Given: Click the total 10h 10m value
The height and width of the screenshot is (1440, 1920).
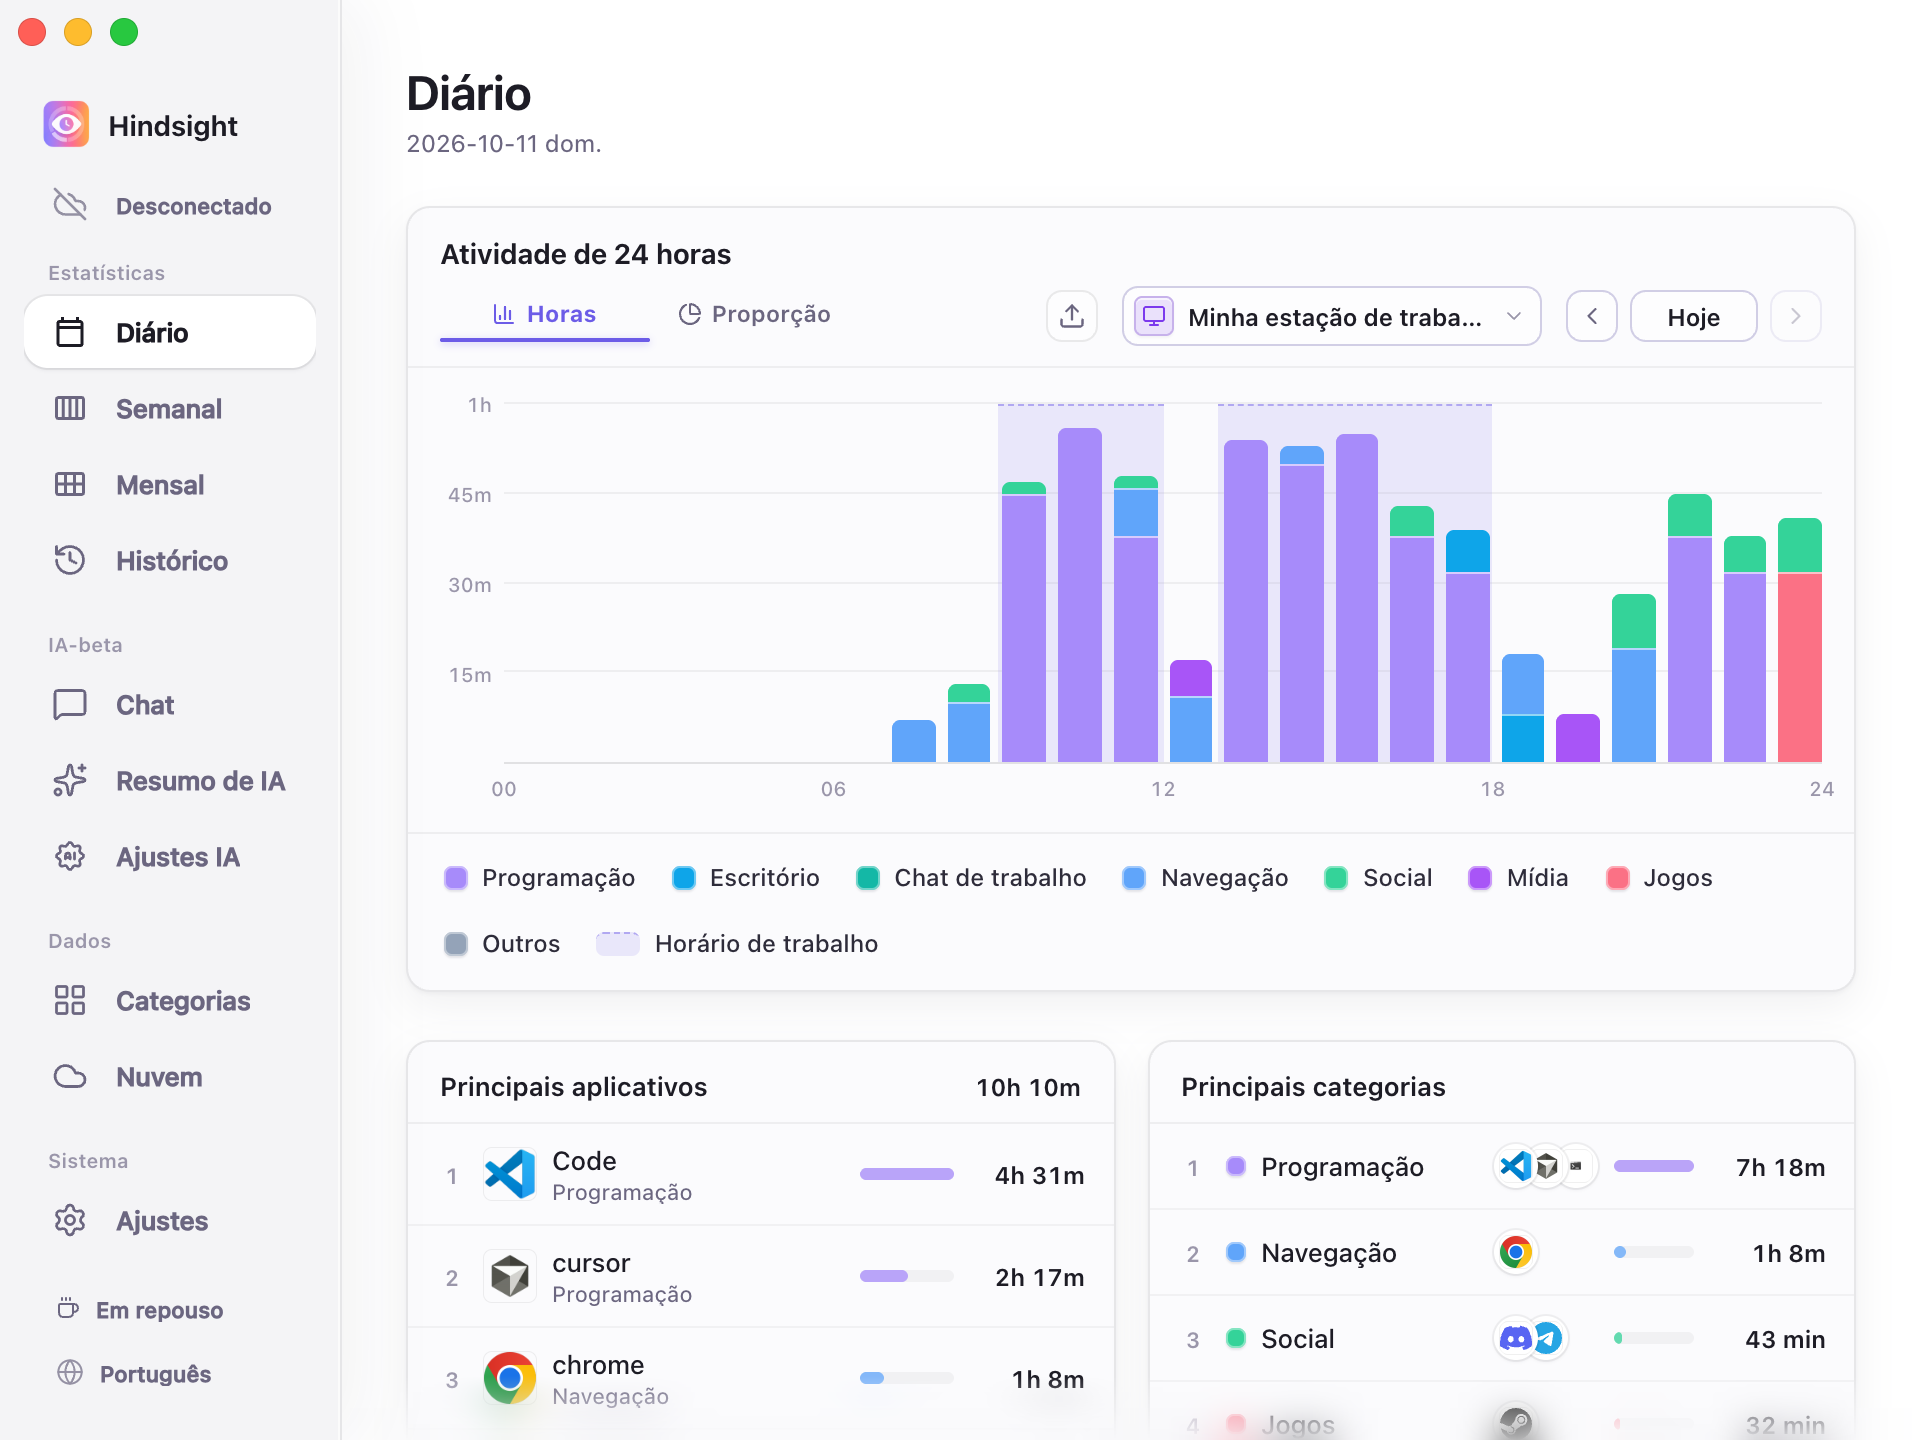Looking at the screenshot, I should pos(1028,1088).
